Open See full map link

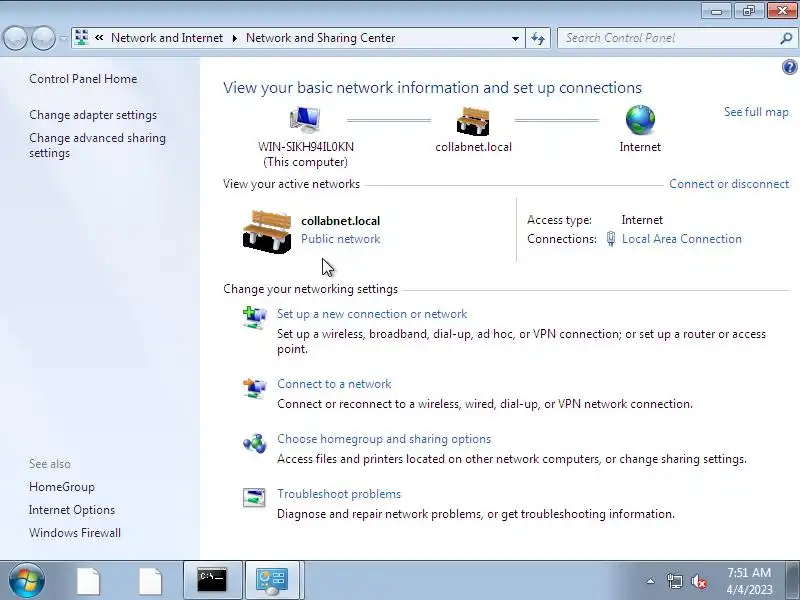coord(756,112)
